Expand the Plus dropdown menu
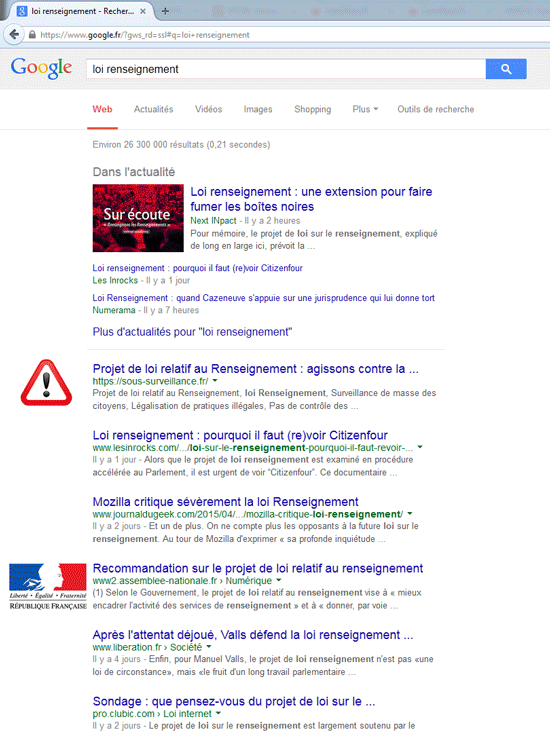Screen dimensions: 550x733 click(x=365, y=109)
